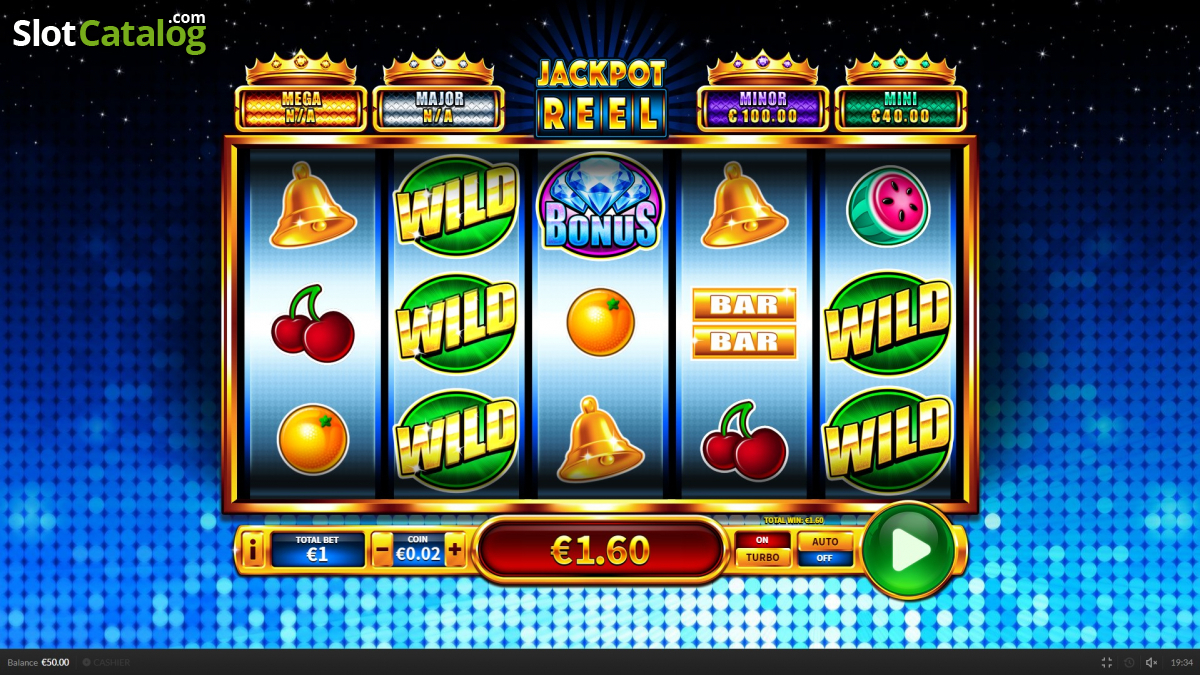This screenshot has width=1200, height=675.
Task: Decrease coin value with minus button
Action: pyautogui.click(x=382, y=549)
